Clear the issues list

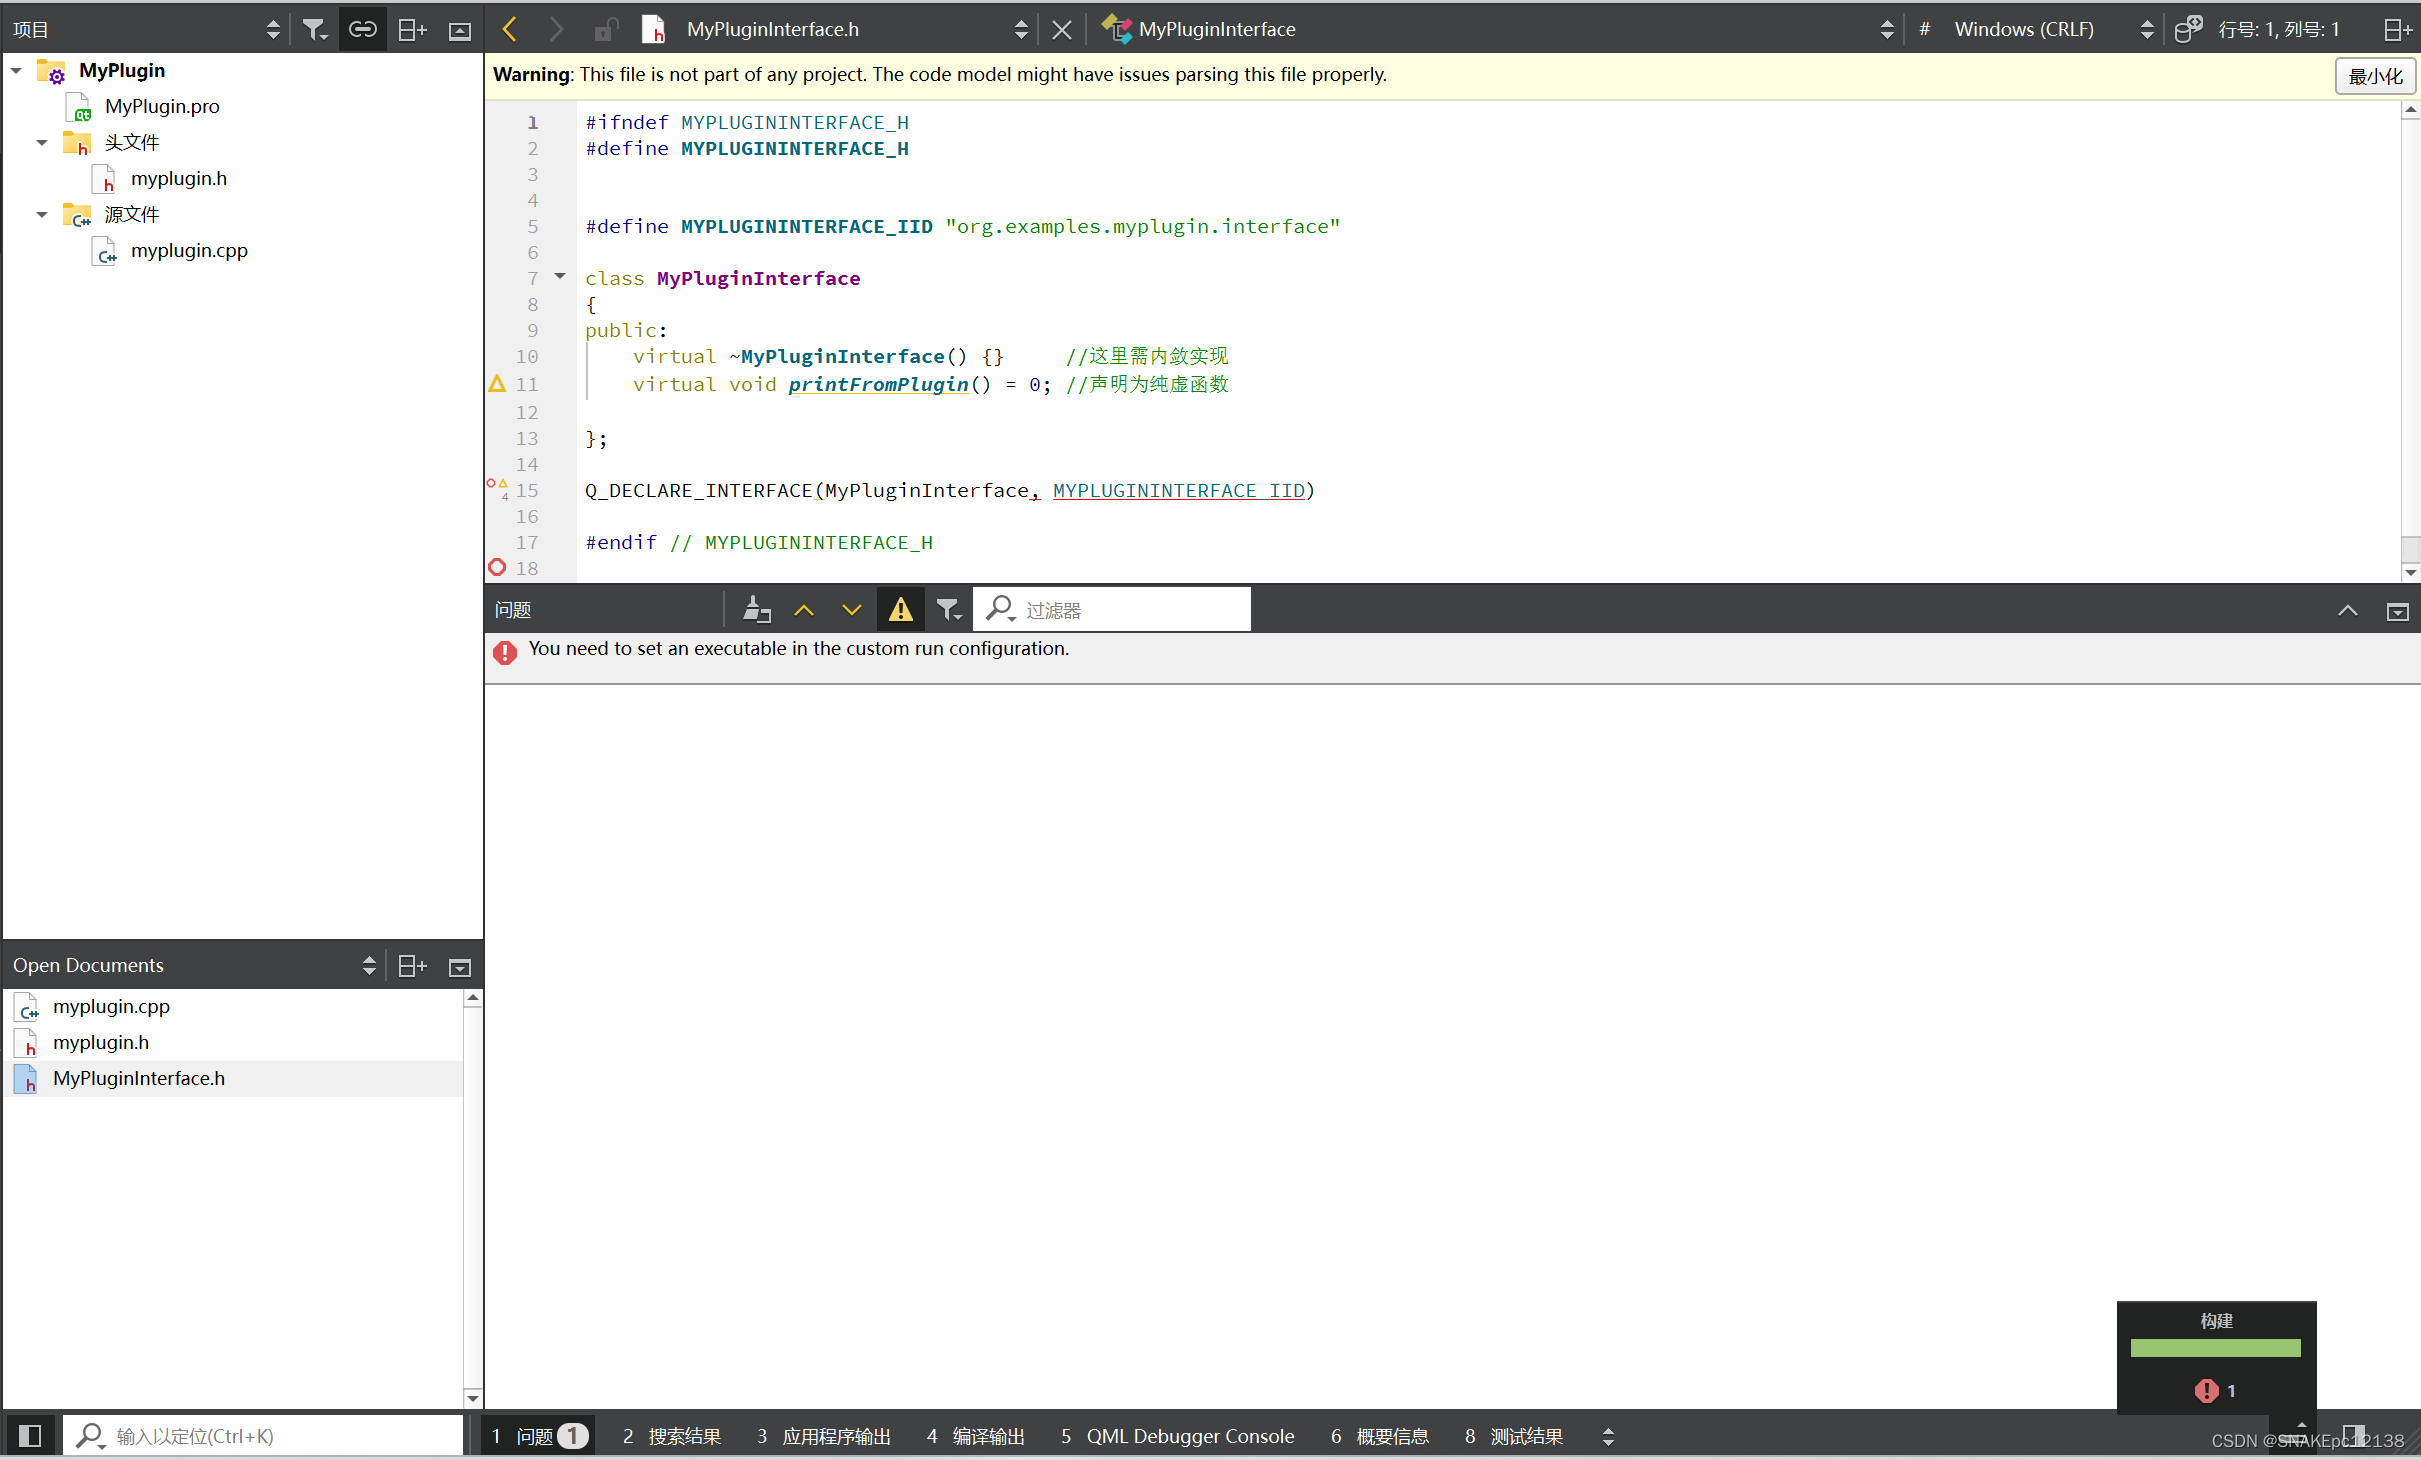coord(757,609)
